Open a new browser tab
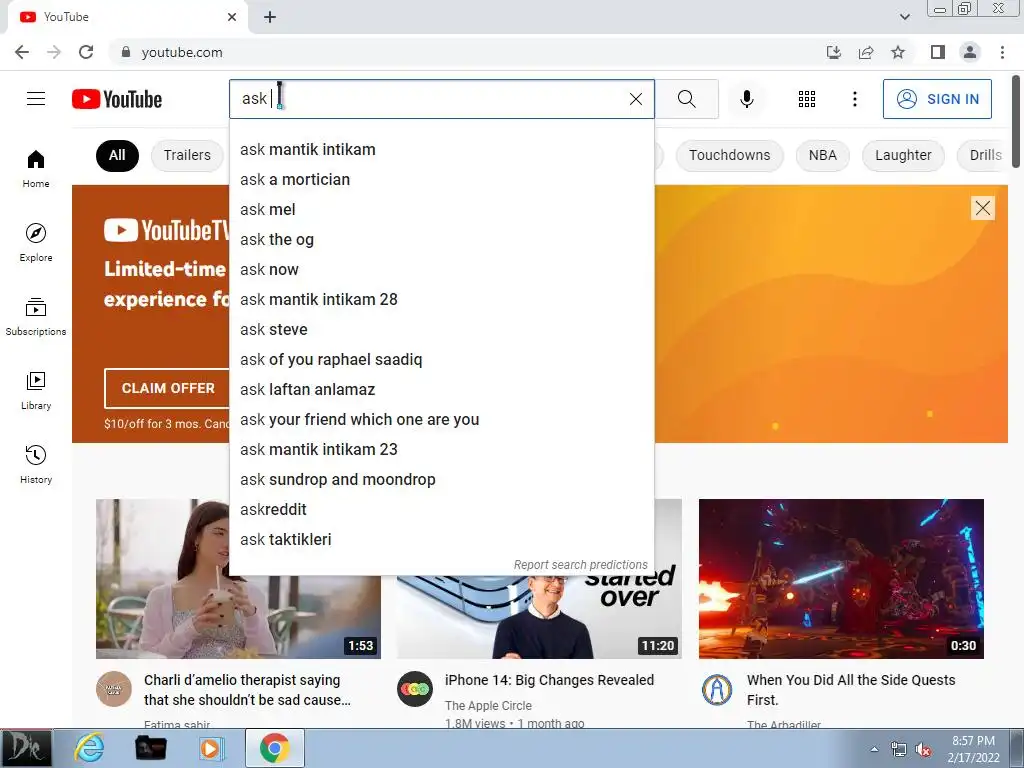Viewport: 1024px width, 768px height. (270, 17)
